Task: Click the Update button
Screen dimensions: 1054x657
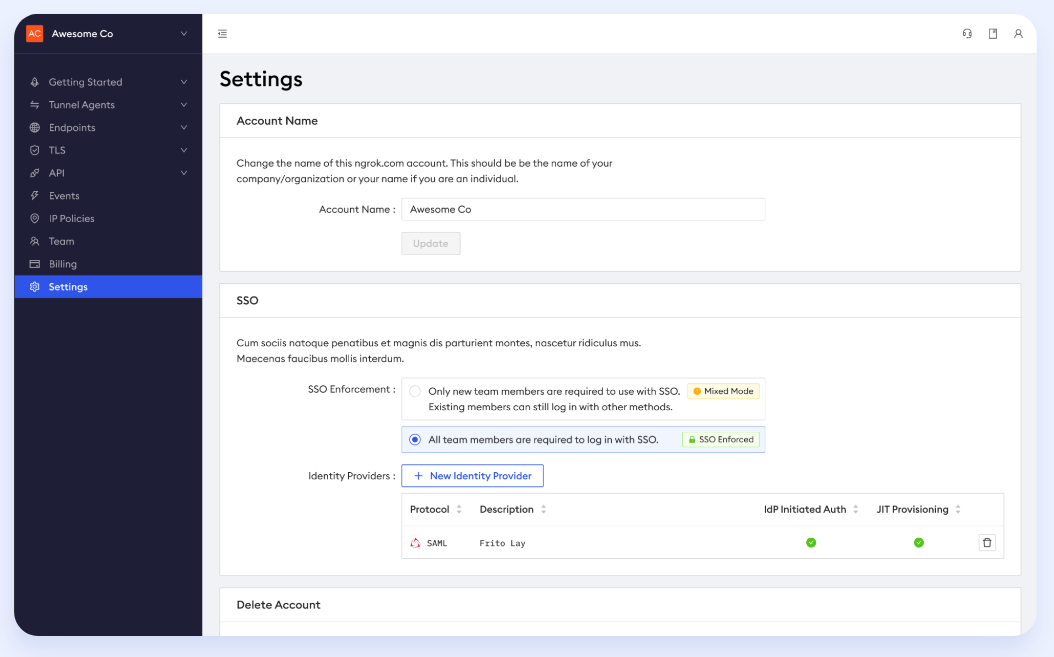Action: (431, 243)
